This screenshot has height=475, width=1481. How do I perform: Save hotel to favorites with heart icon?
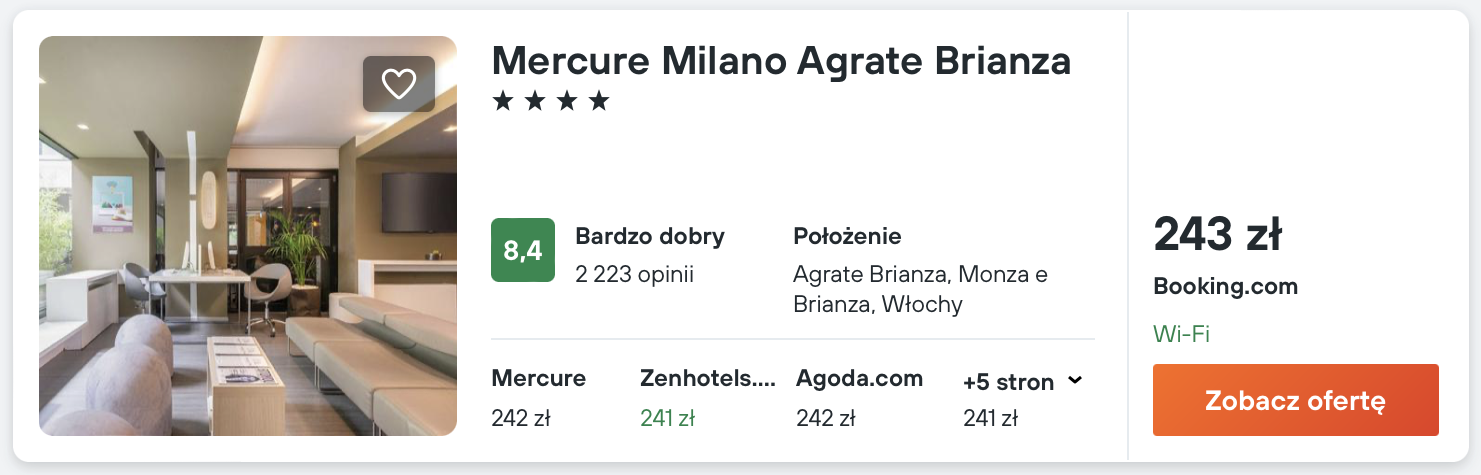click(x=398, y=84)
